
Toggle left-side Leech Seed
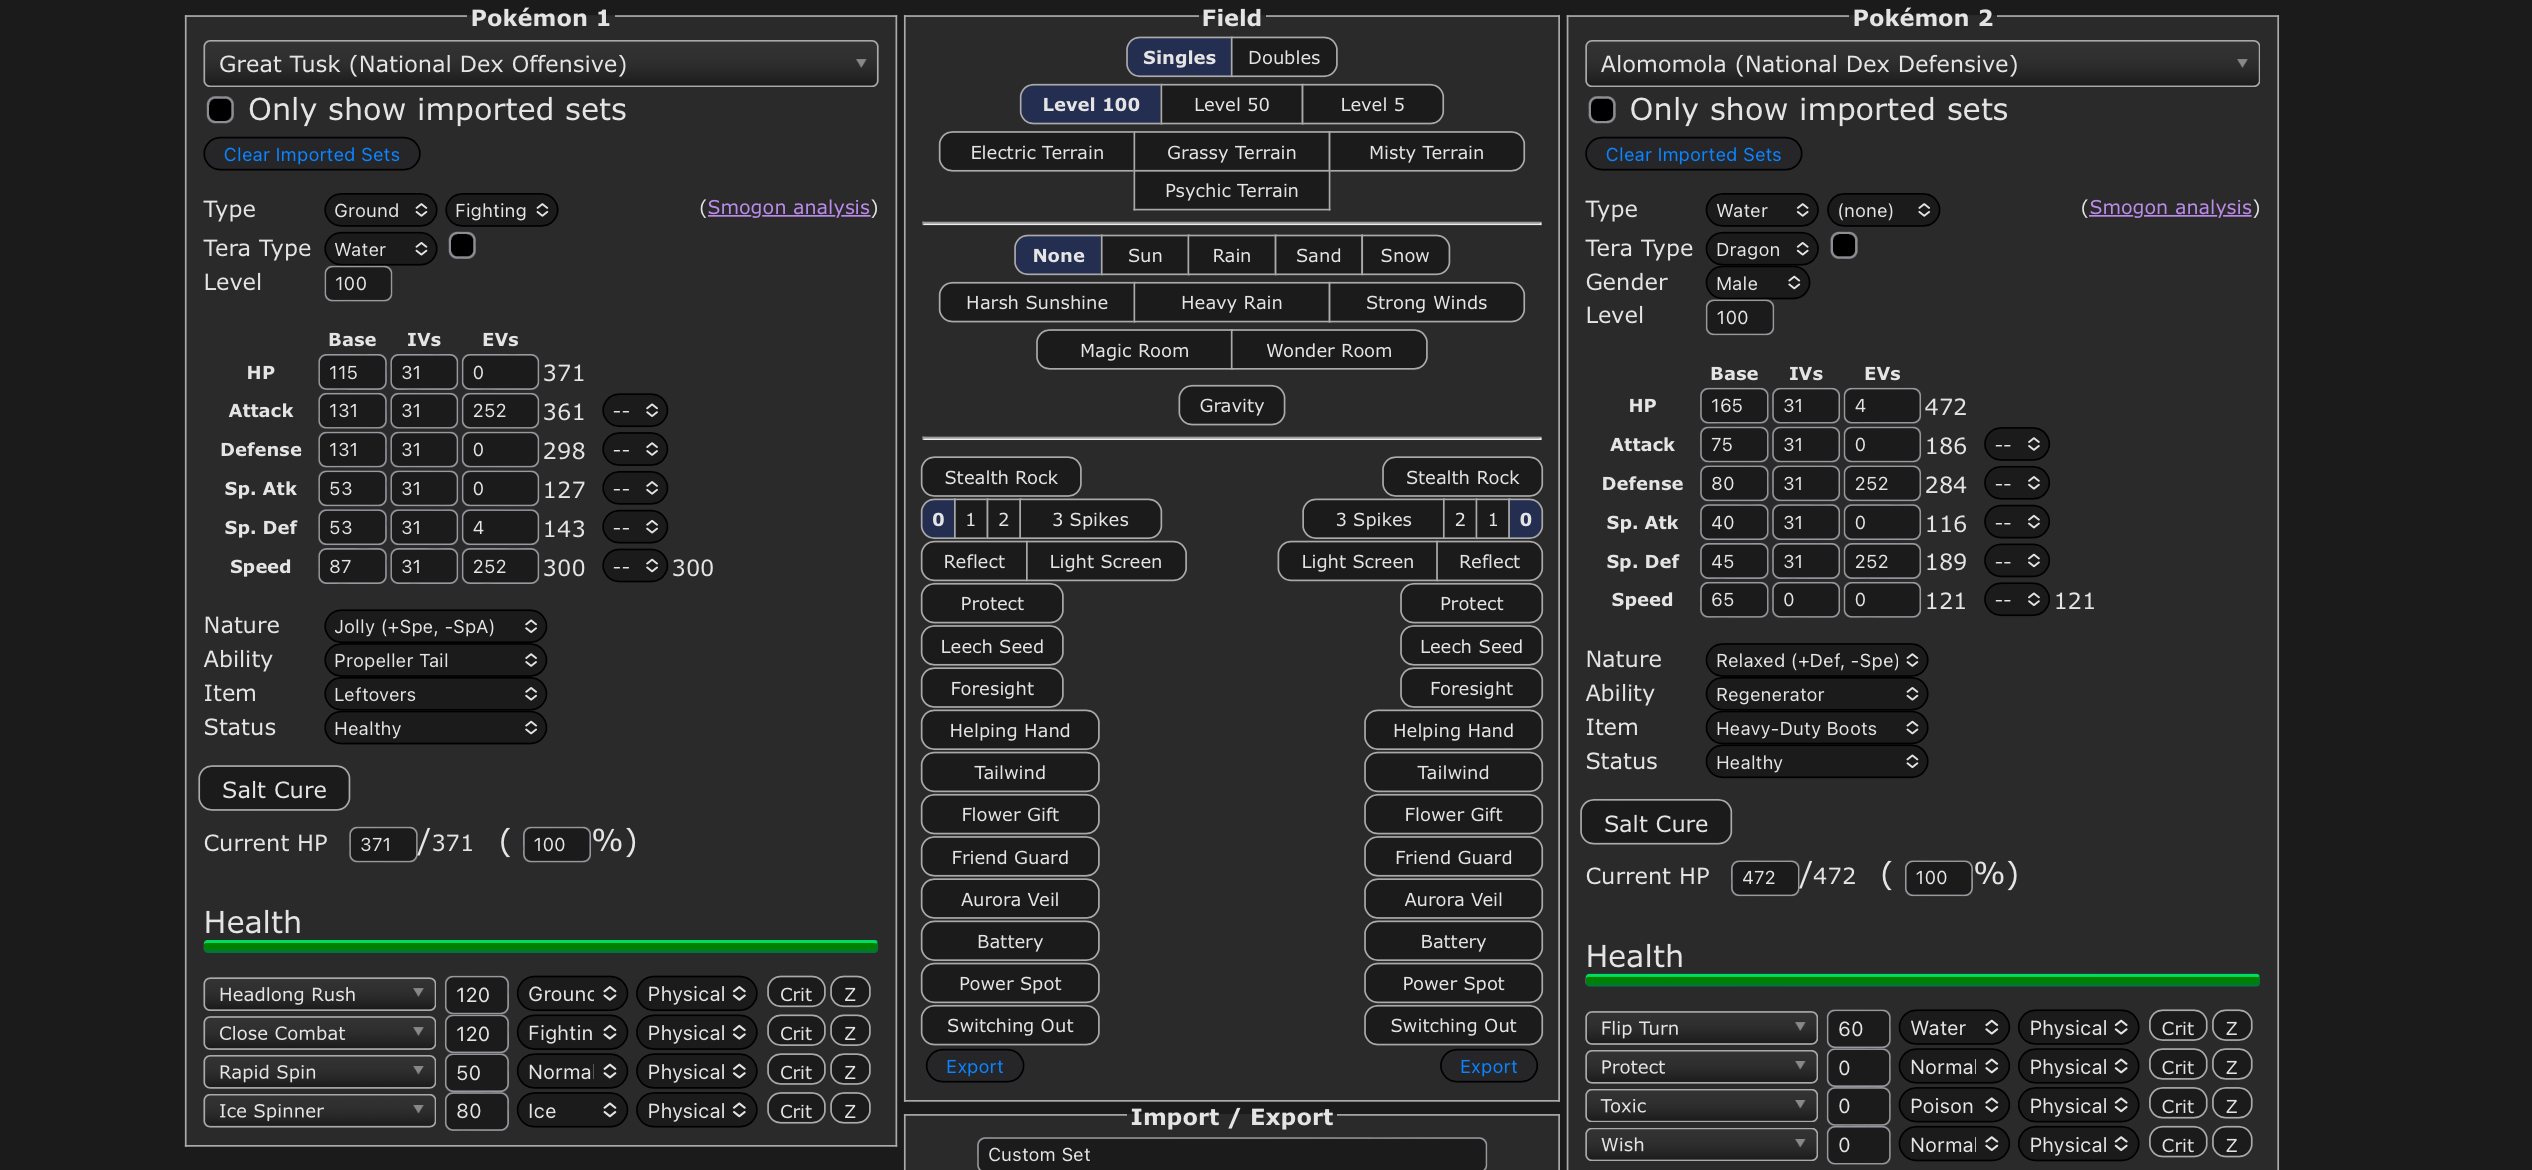[992, 646]
